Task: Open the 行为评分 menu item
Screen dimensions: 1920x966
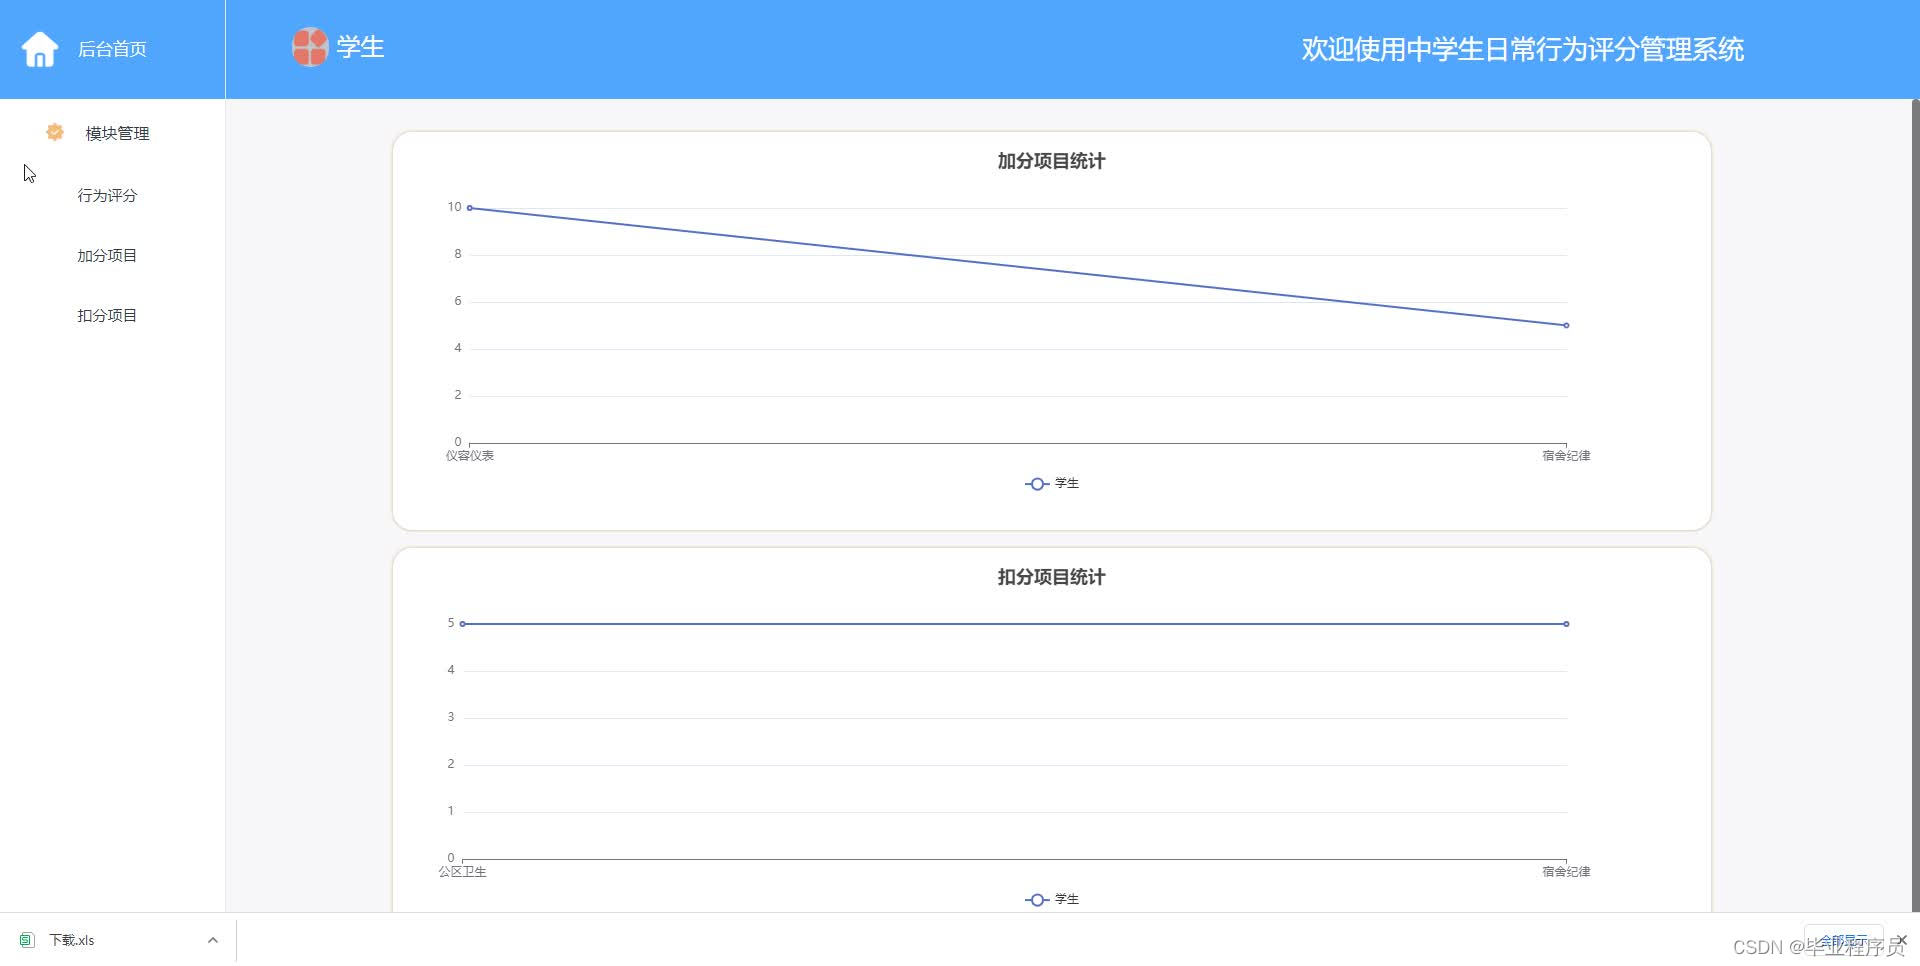Action: point(107,195)
